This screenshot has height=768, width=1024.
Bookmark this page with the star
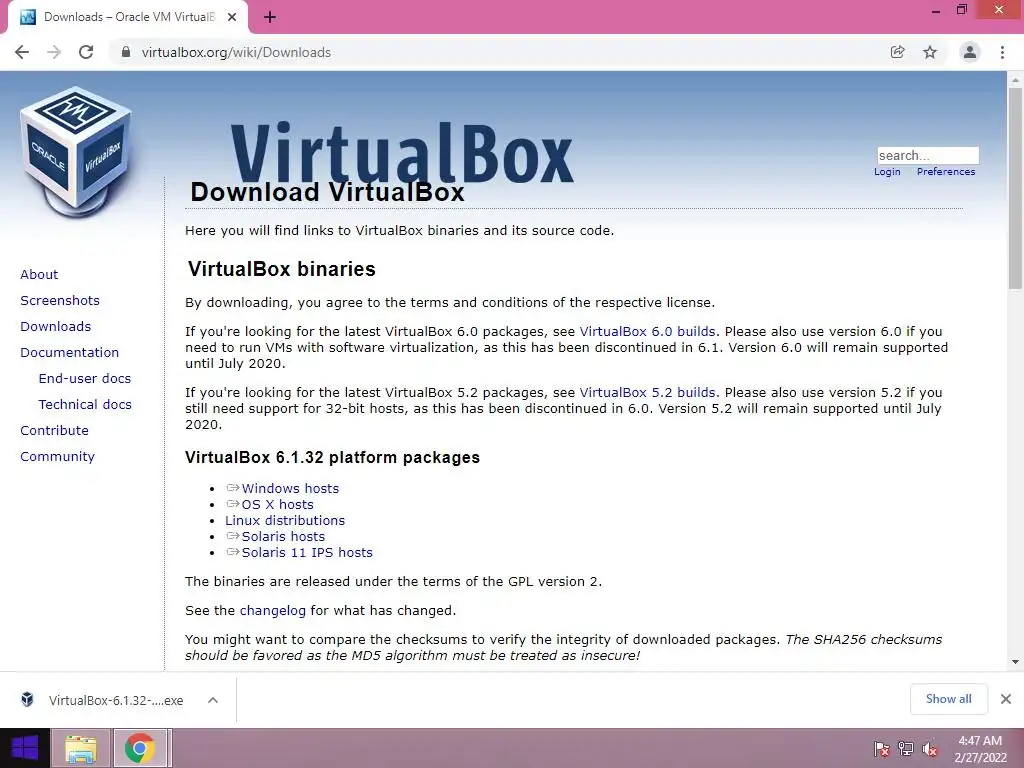(930, 52)
